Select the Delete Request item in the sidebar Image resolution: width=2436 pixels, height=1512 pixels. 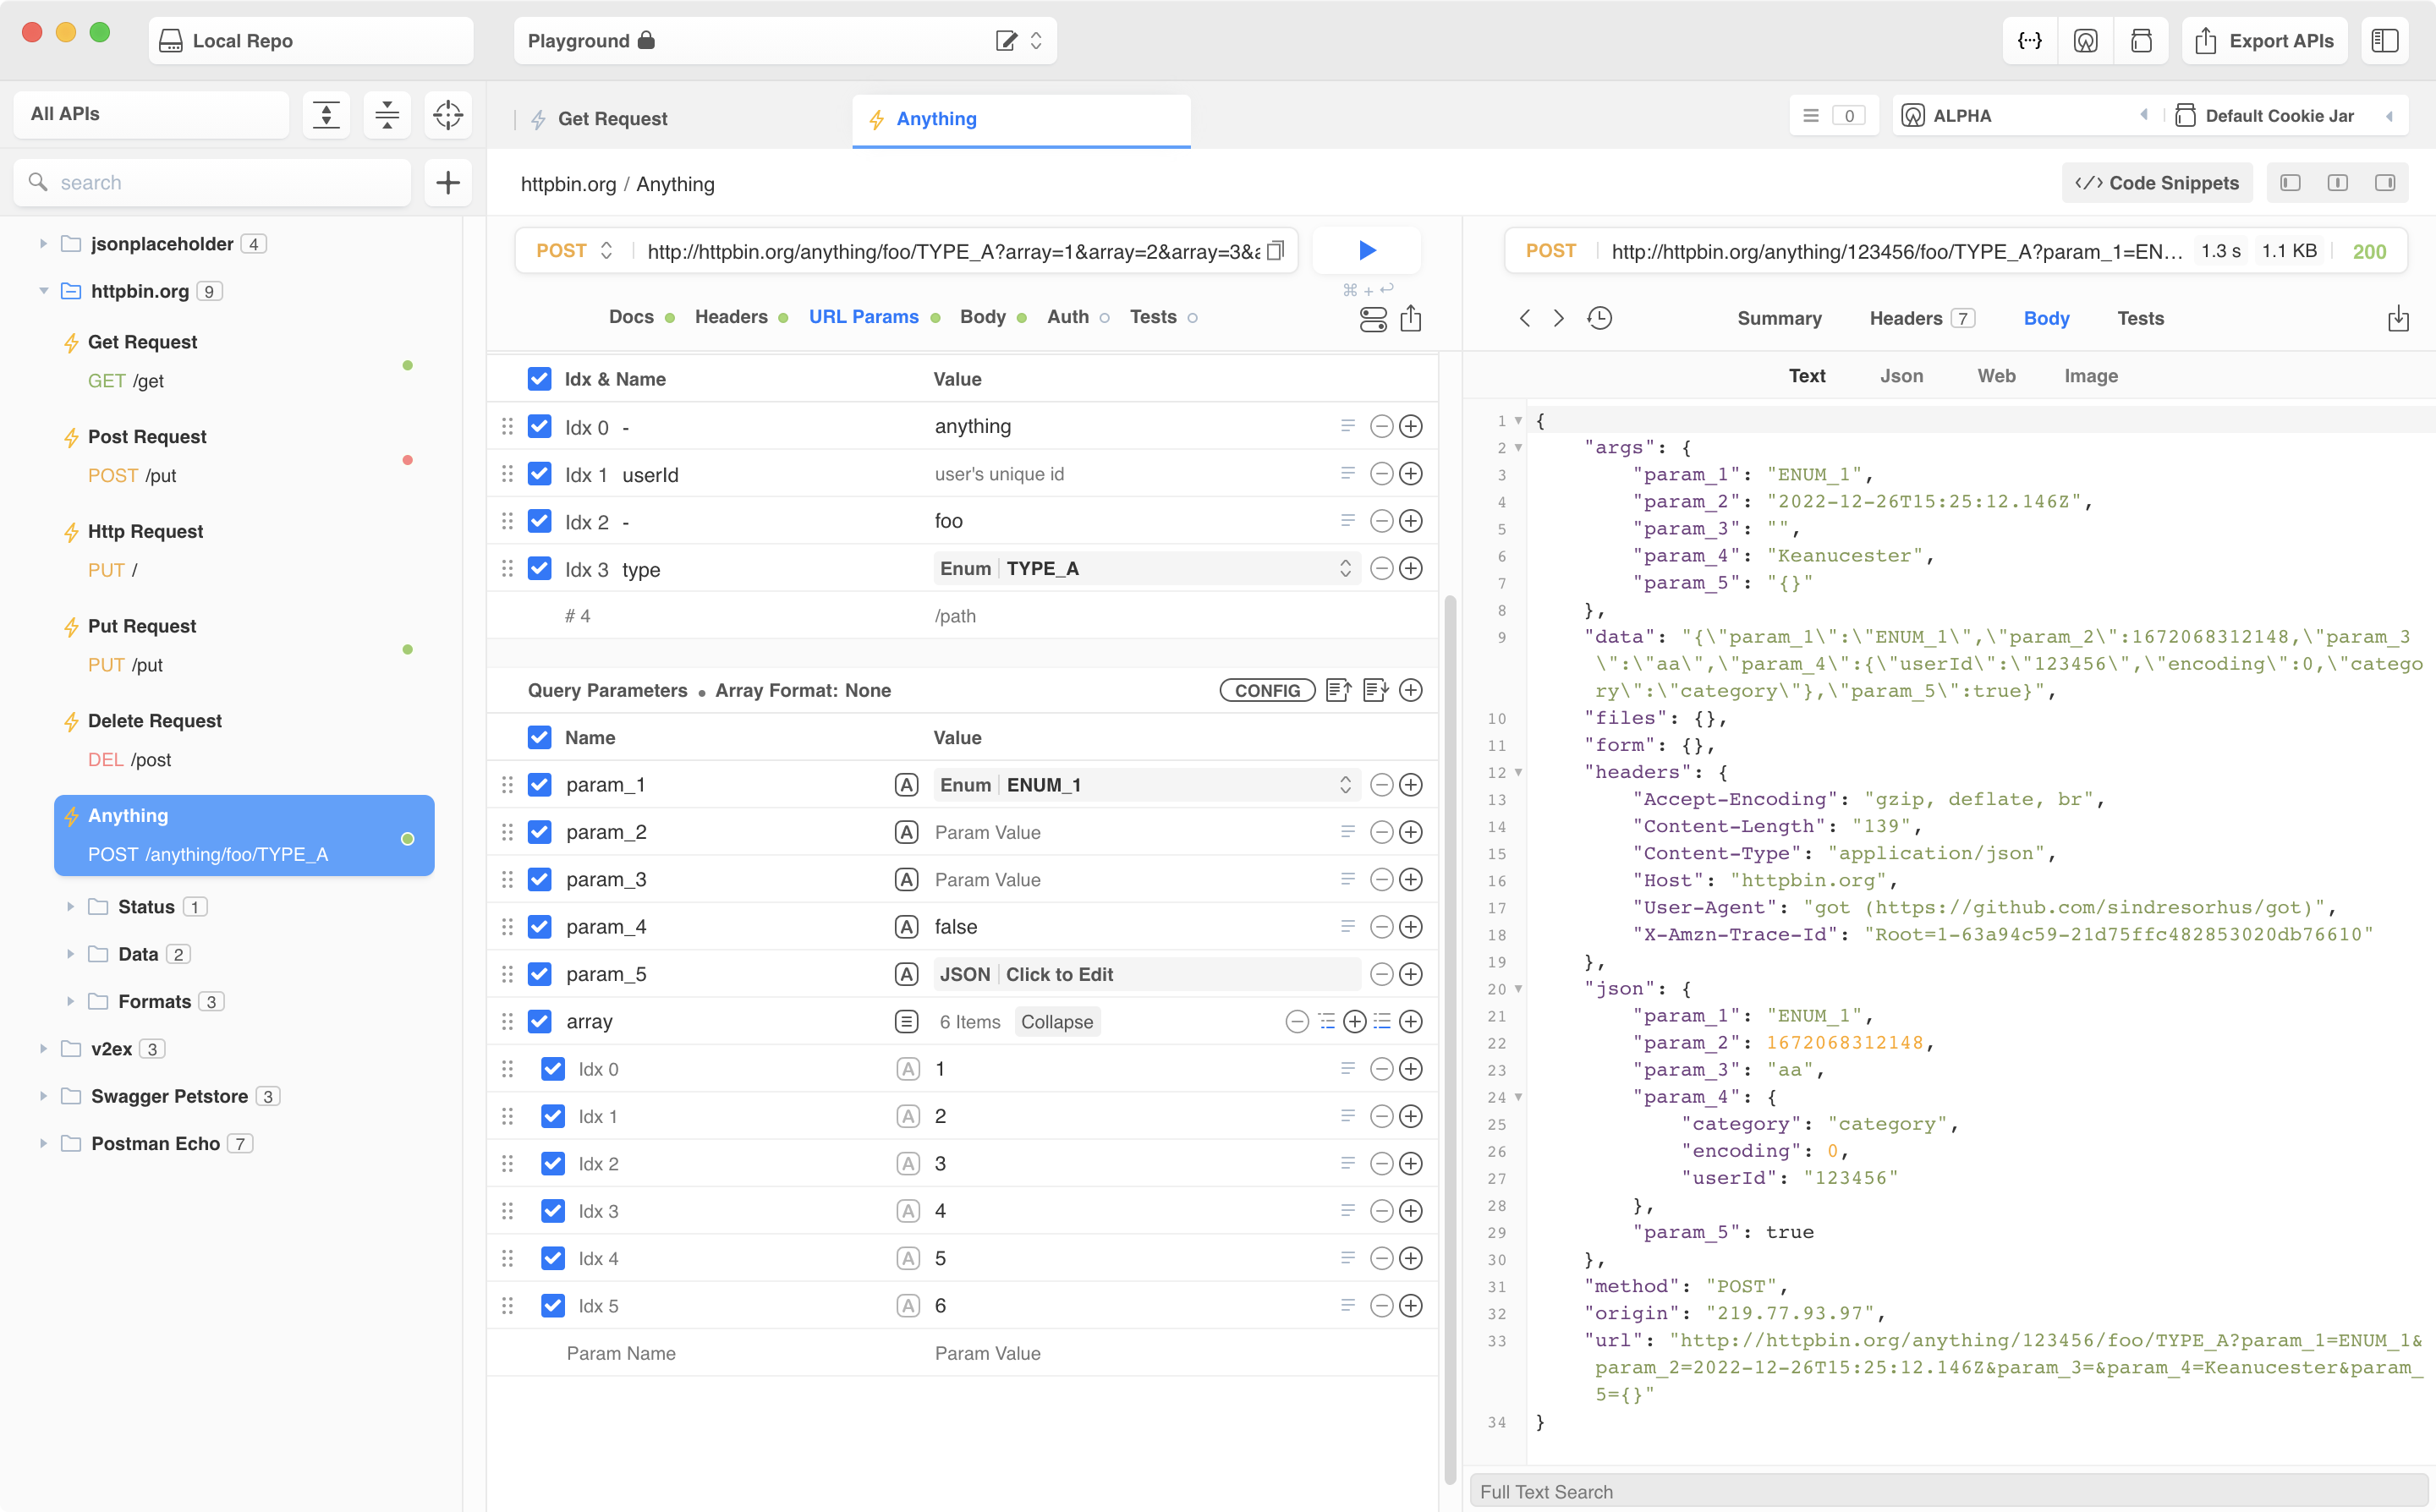pyautogui.click(x=244, y=740)
